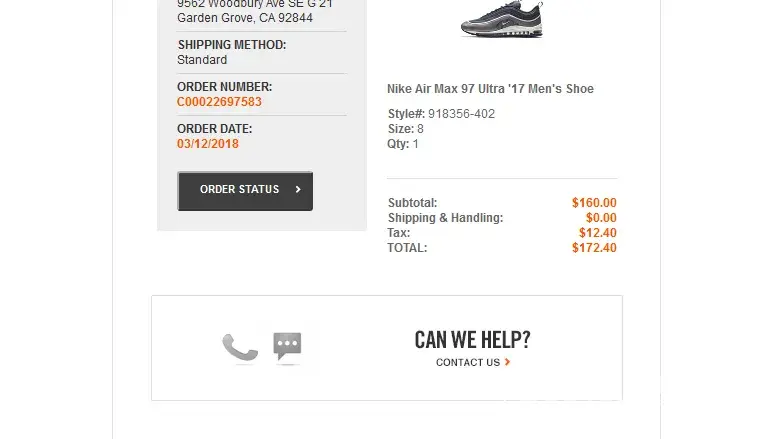764x439 pixels.
Task: Click the $172.40 total amount
Action: (594, 248)
